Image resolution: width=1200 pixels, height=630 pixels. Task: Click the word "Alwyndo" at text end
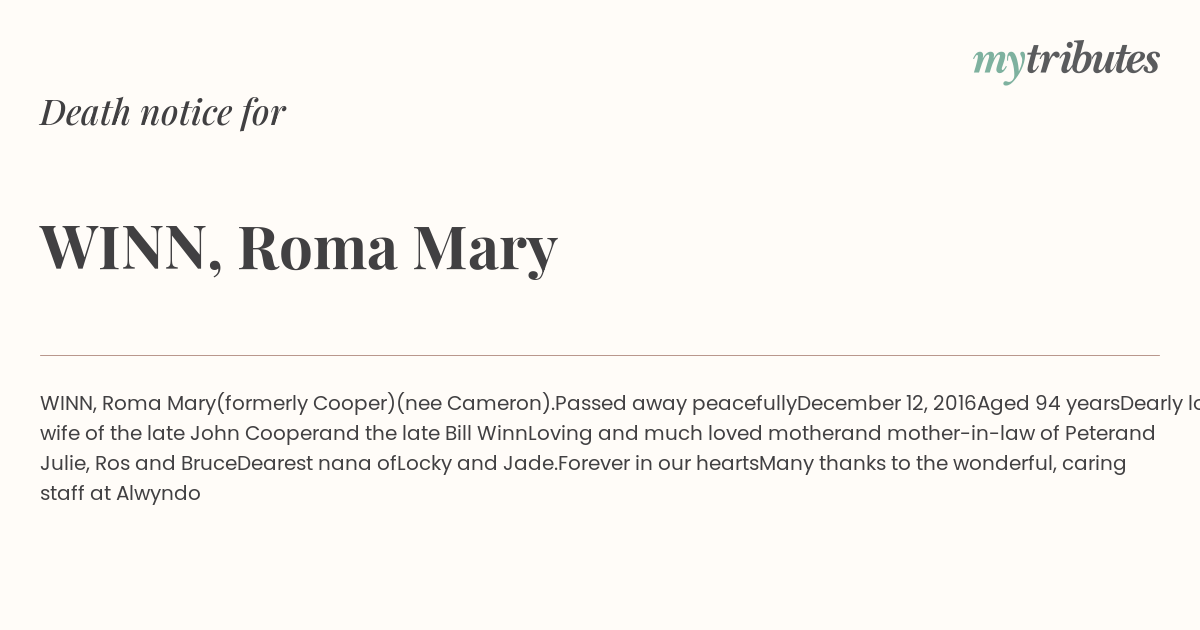click(158, 494)
